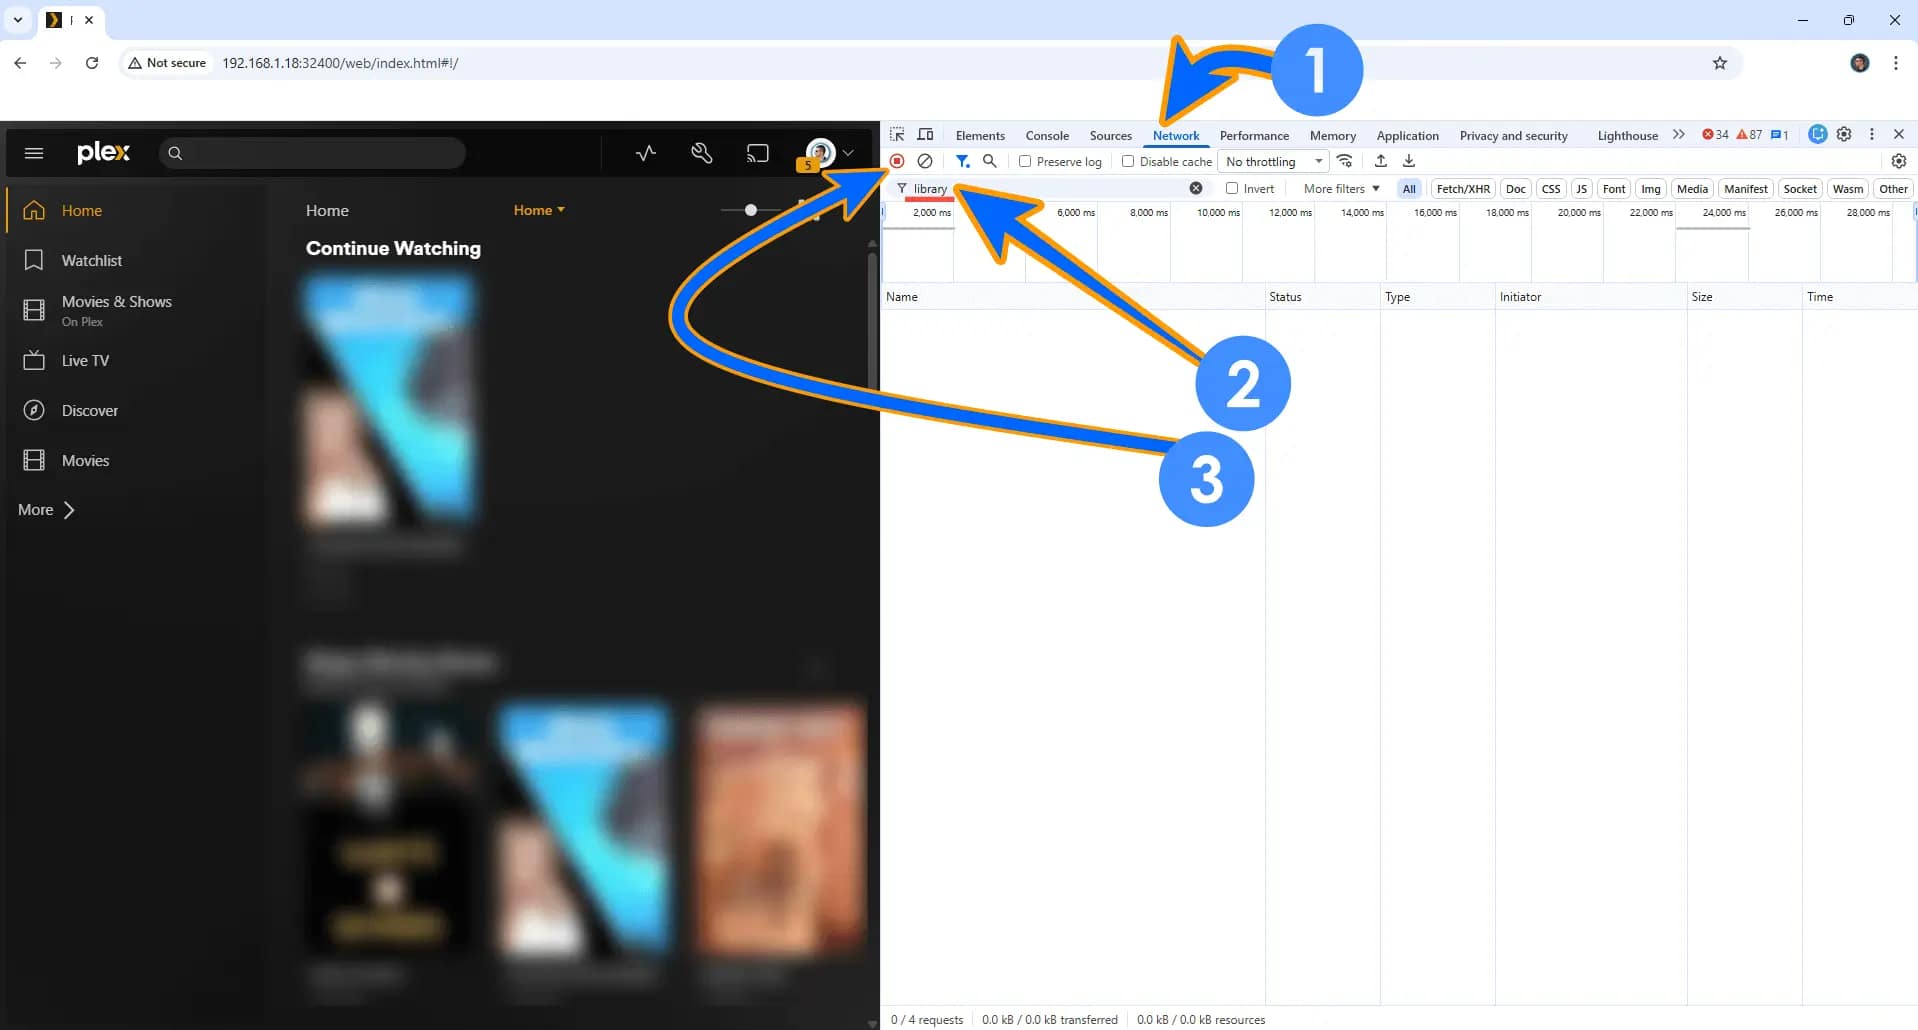
Task: Tick the Invert filter checkbox
Action: click(1232, 189)
